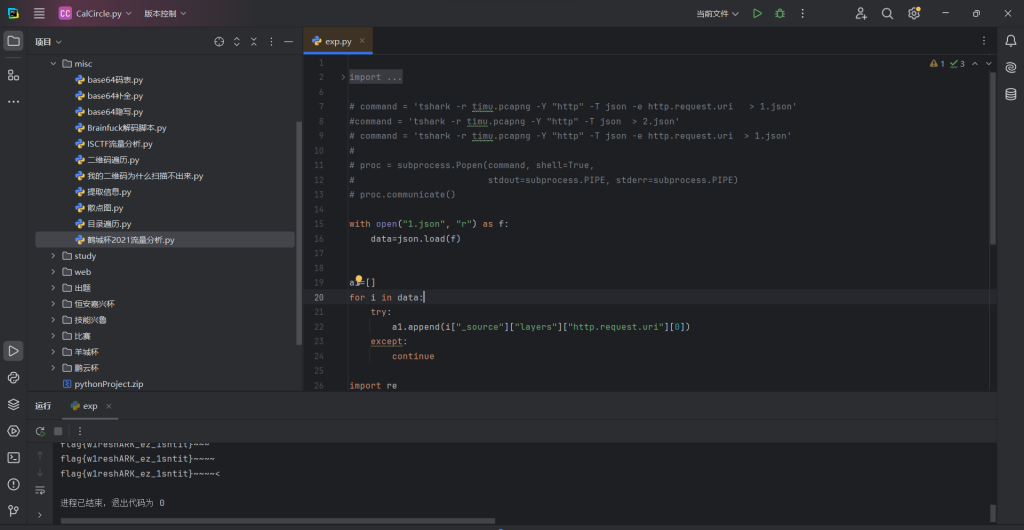Click the Search Everywhere magnifier icon
The image size is (1024, 530).
(x=887, y=14)
